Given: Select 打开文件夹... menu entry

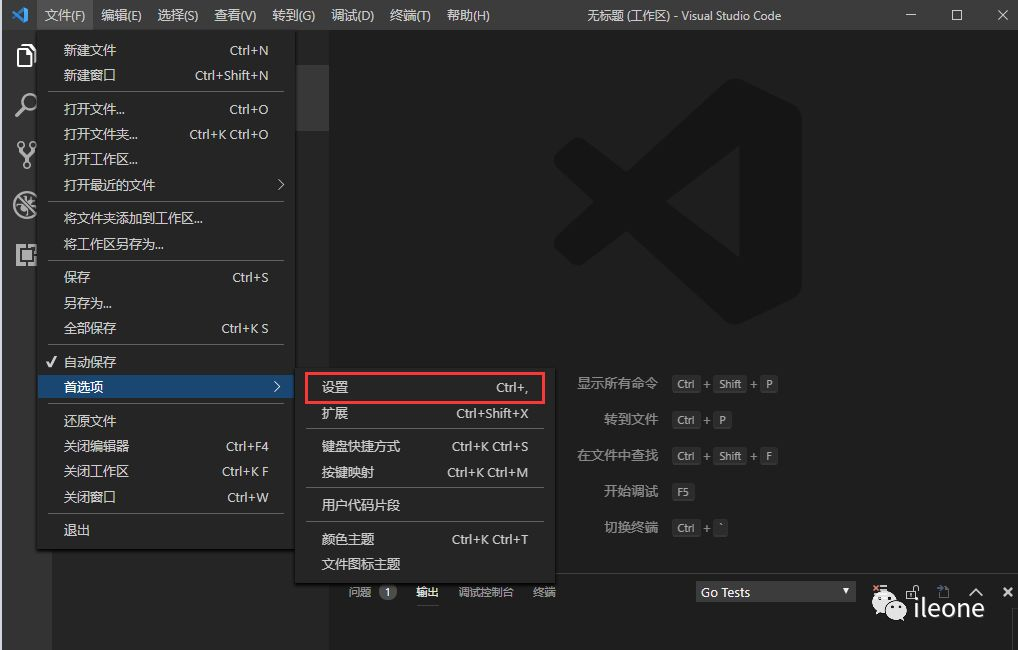Looking at the screenshot, I should coord(166,134).
